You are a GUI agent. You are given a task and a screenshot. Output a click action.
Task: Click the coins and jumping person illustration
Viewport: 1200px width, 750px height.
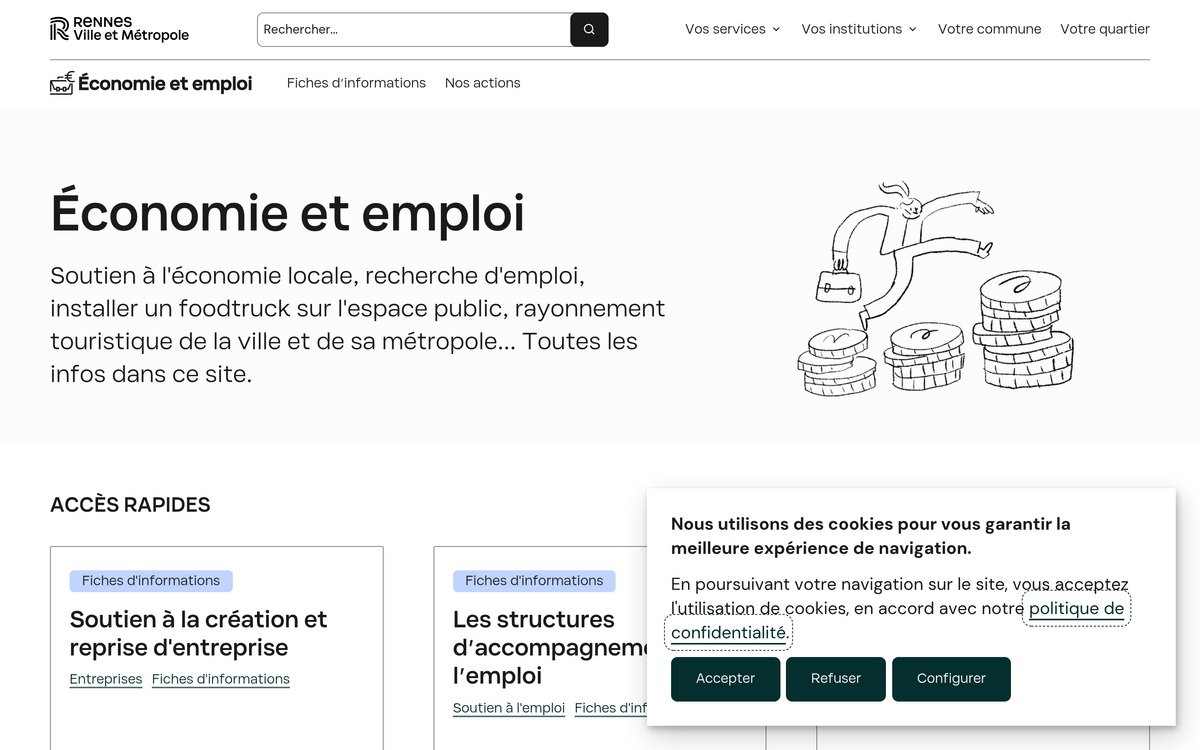tap(933, 290)
